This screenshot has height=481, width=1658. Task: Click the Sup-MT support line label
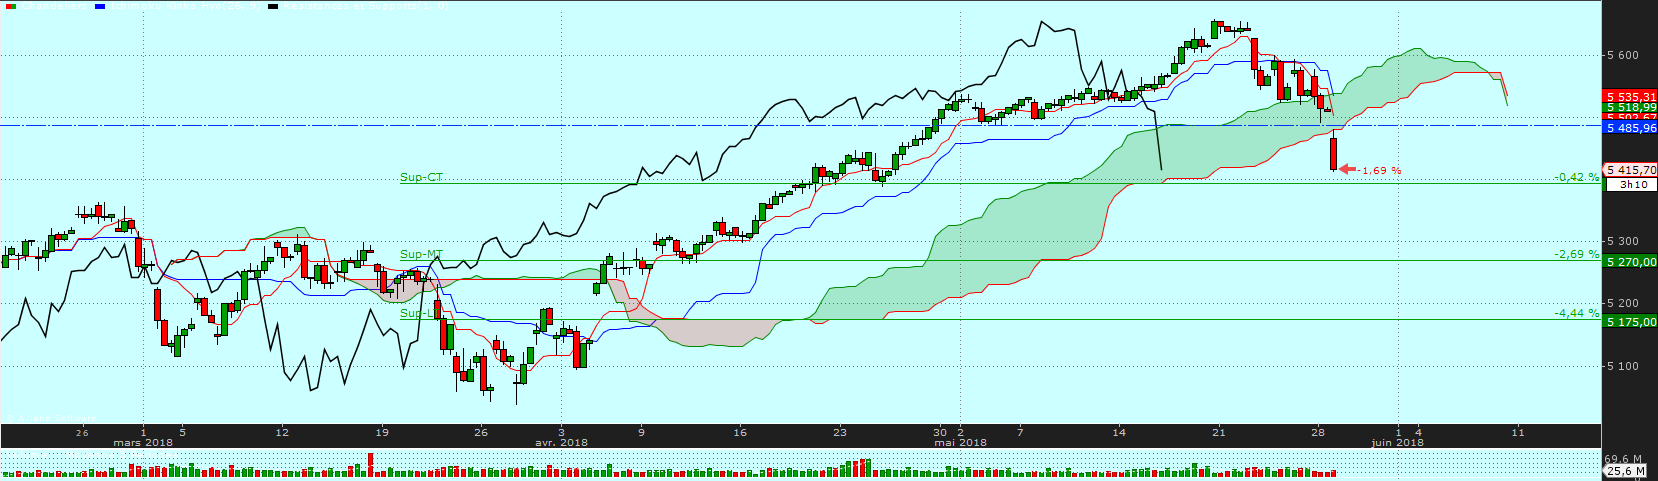(421, 254)
